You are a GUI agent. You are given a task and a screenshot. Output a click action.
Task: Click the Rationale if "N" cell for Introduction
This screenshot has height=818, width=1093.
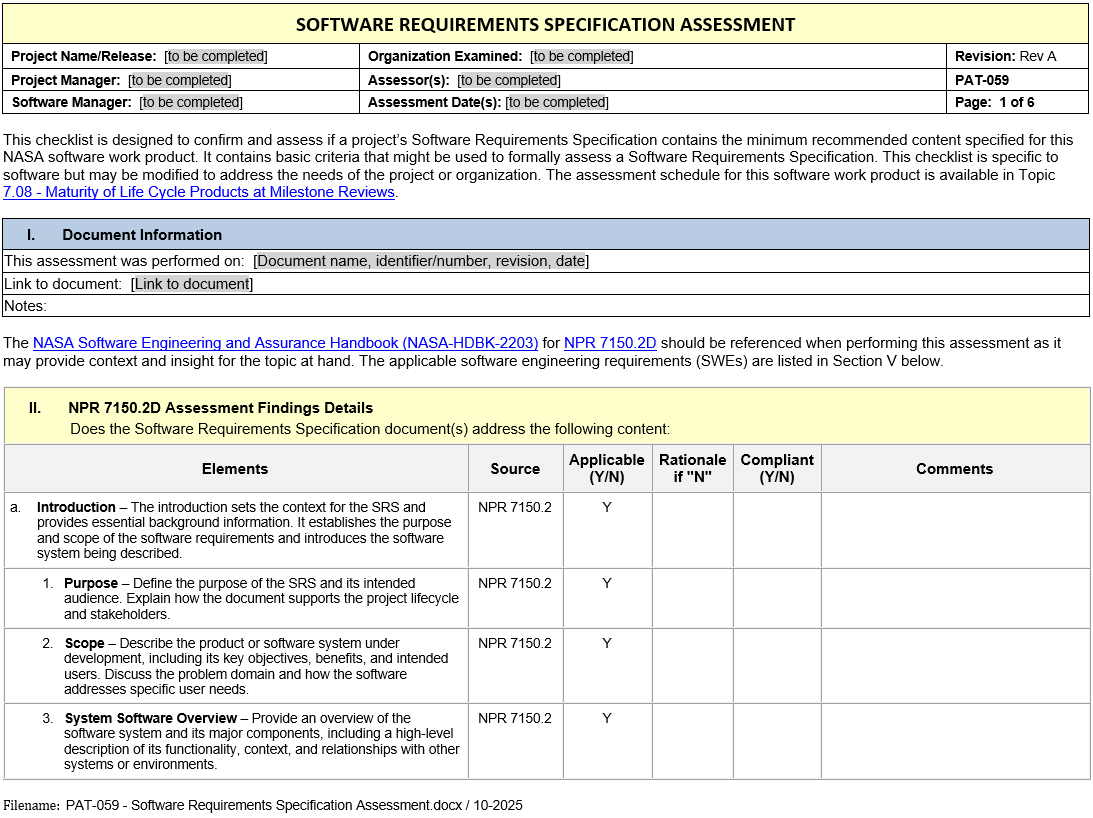(x=692, y=530)
